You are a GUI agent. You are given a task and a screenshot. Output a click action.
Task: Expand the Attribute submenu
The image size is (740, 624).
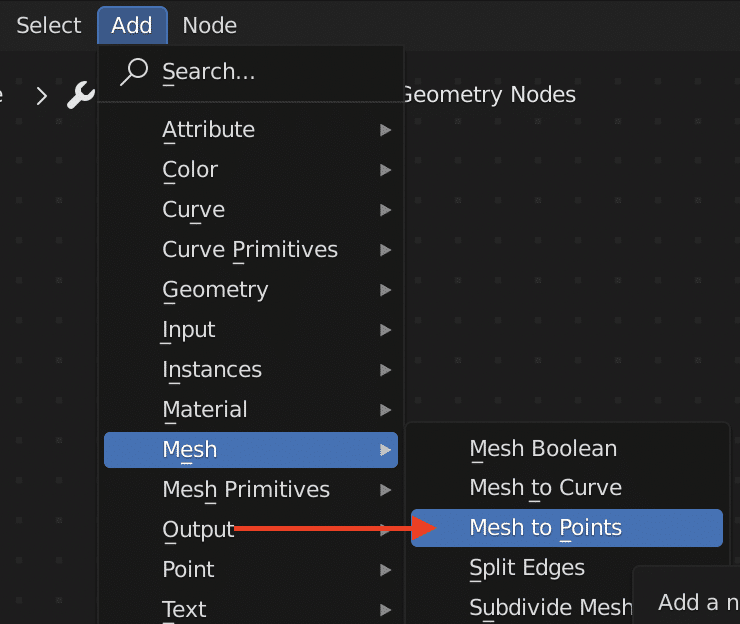coord(251,130)
